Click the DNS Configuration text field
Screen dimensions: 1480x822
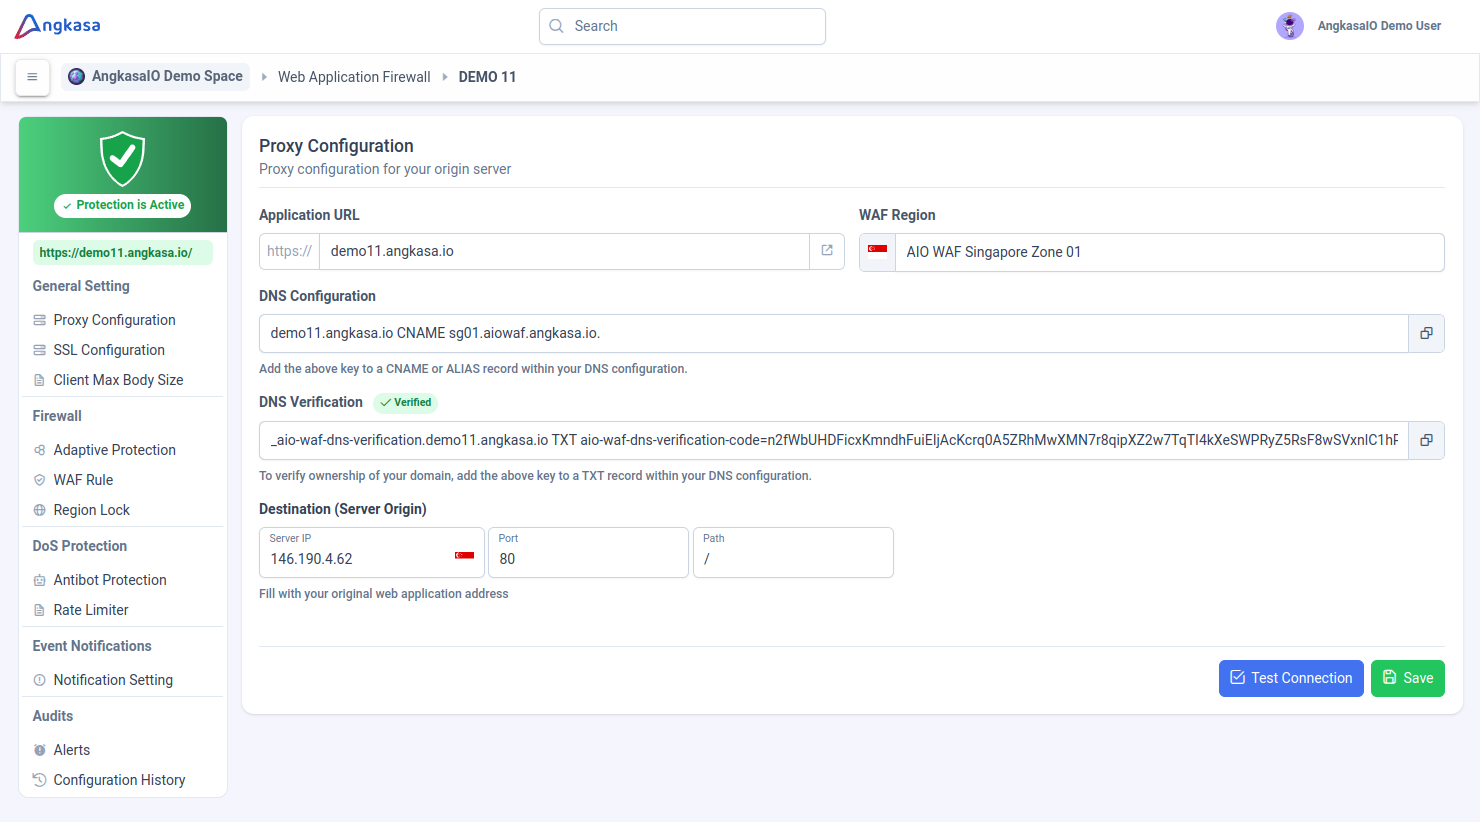click(834, 333)
